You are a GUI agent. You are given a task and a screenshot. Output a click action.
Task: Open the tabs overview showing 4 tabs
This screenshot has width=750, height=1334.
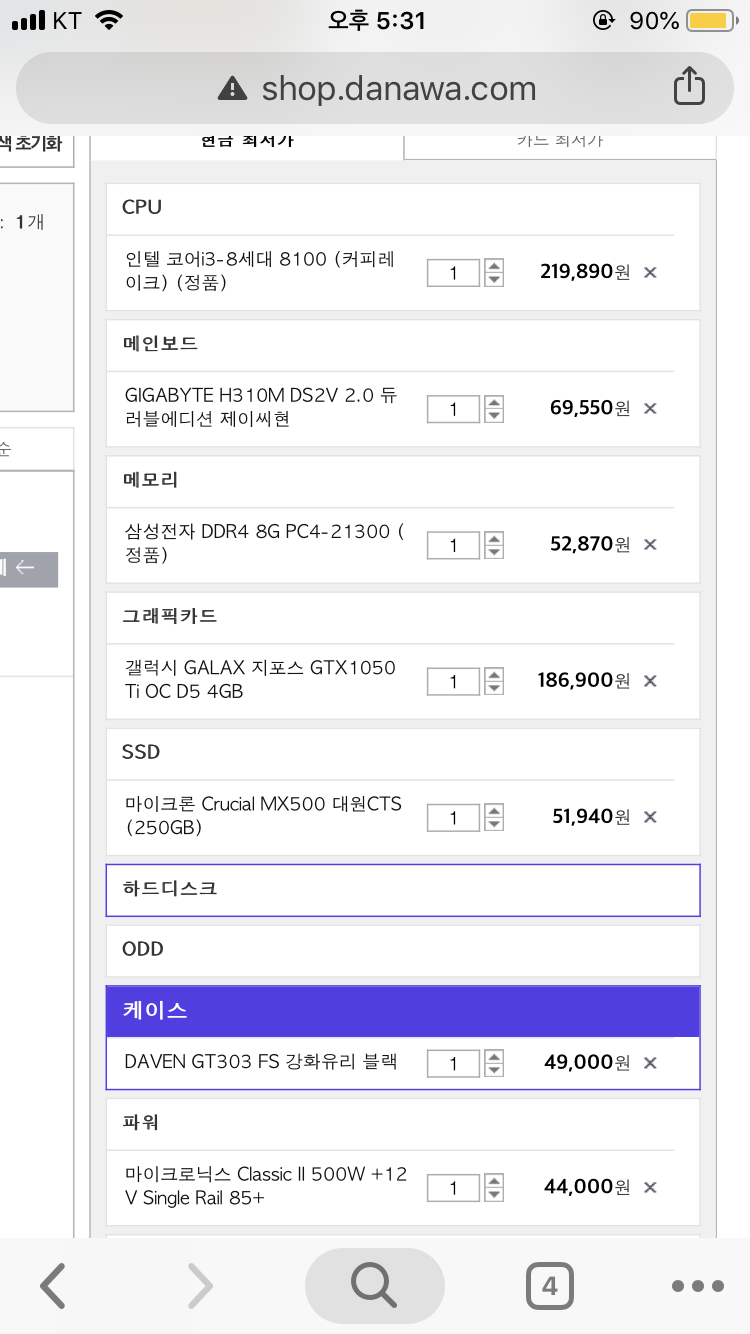pyautogui.click(x=549, y=1286)
